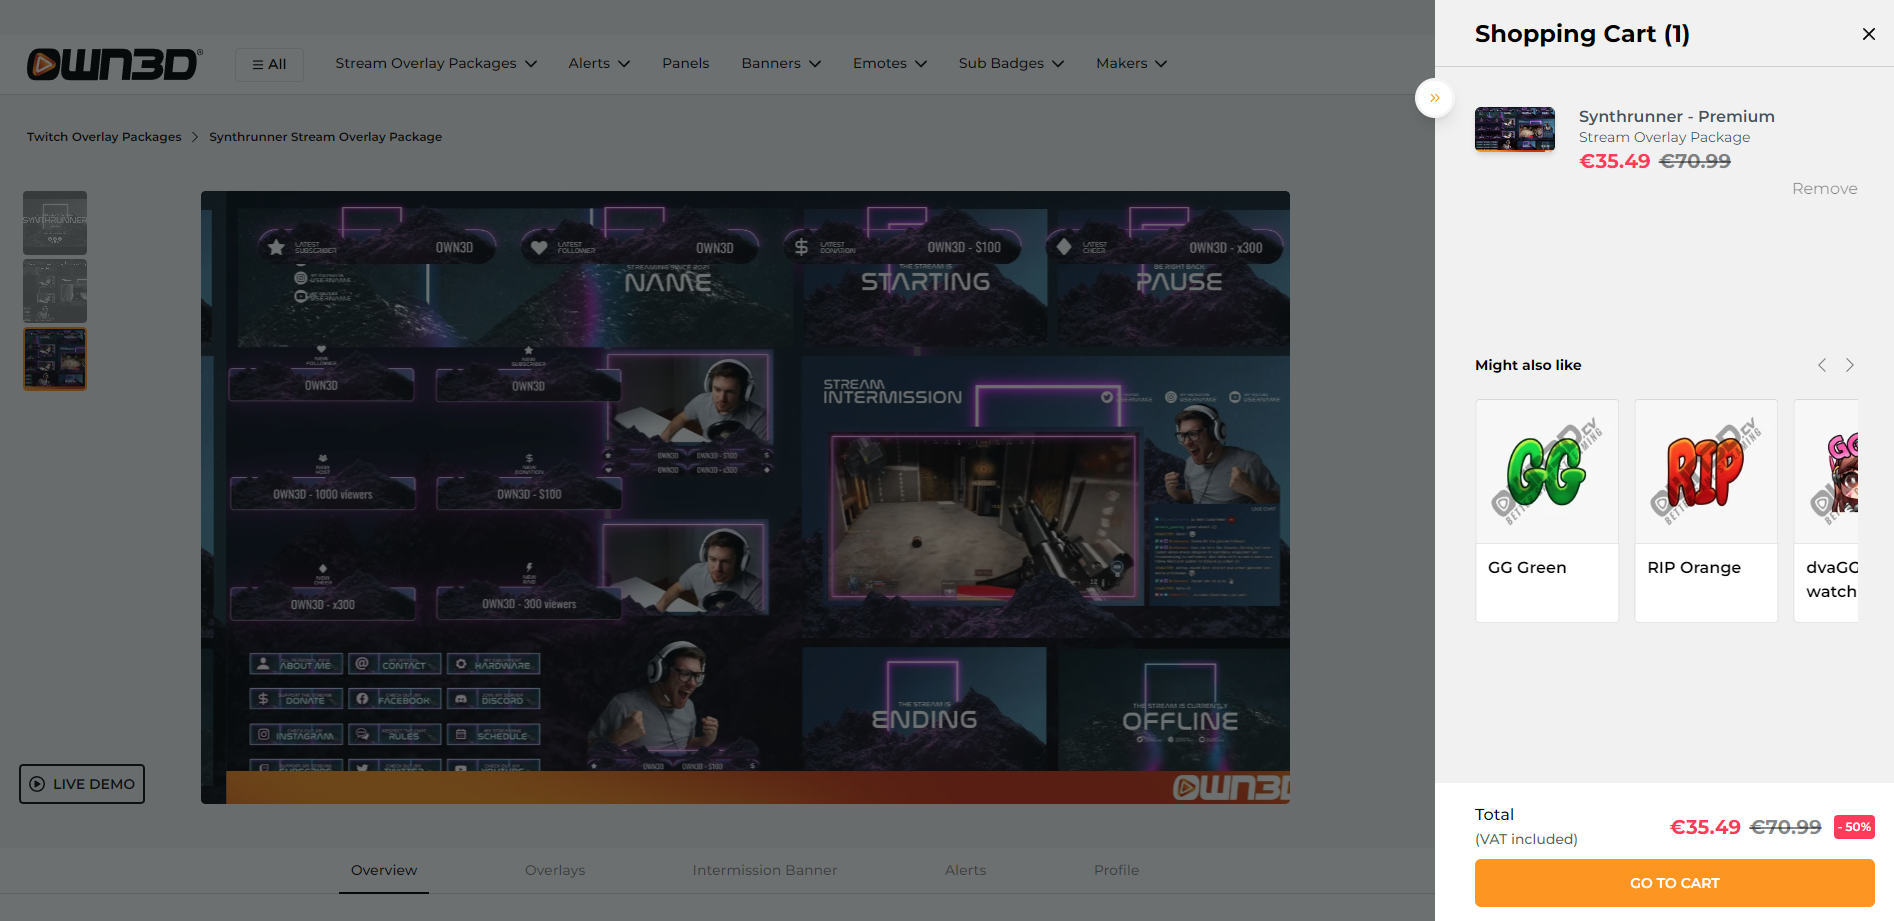Screen dimensions: 1894x921
Task: Open the Intermission Banner tab
Action: click(x=764, y=870)
